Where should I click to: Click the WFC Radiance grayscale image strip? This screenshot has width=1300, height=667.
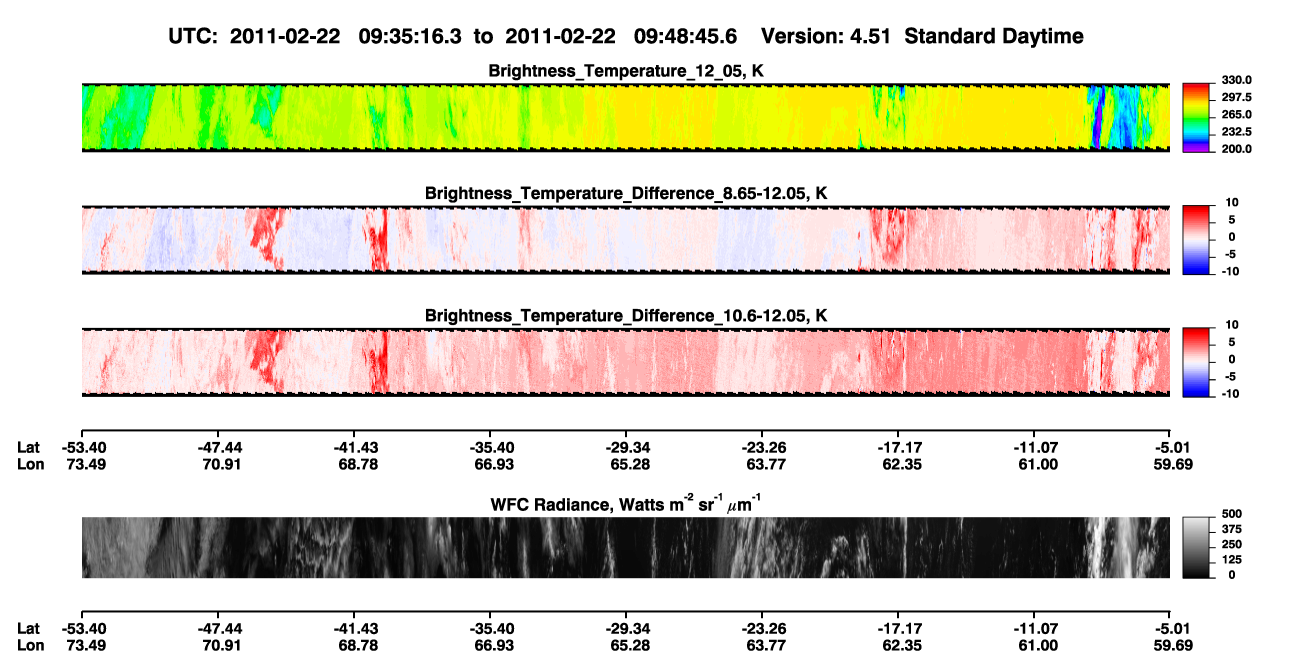(x=625, y=547)
